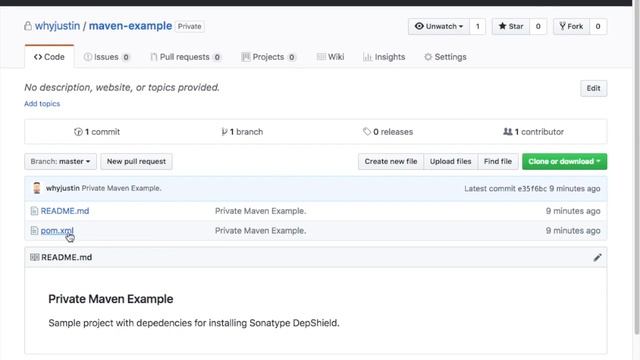The height and width of the screenshot is (360, 640).
Task: Click the No description text
Action: click(x=122, y=87)
